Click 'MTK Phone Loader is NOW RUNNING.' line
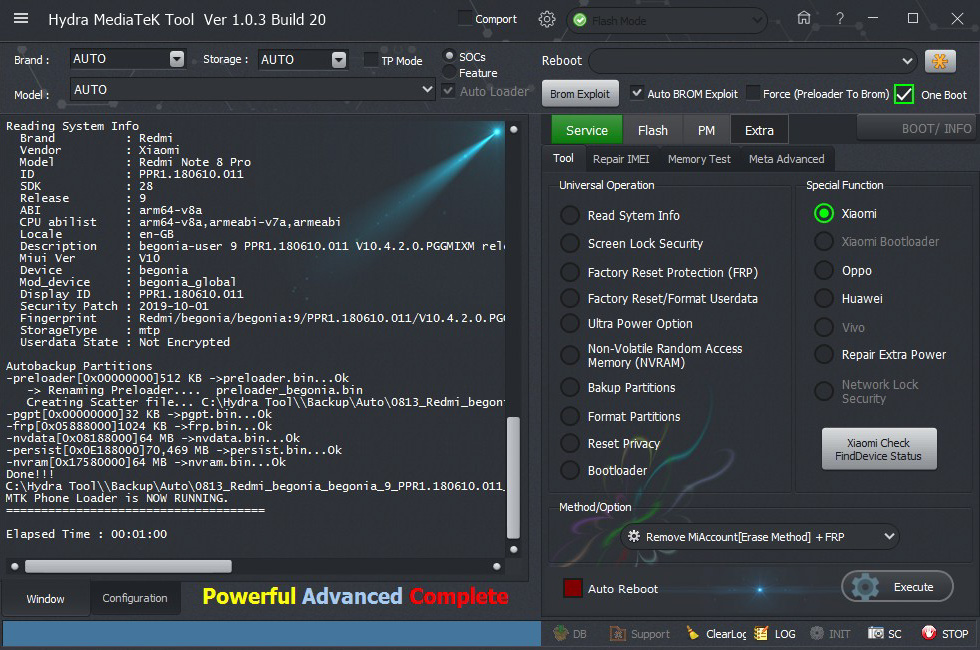The height and width of the screenshot is (650, 980). tap(116, 498)
